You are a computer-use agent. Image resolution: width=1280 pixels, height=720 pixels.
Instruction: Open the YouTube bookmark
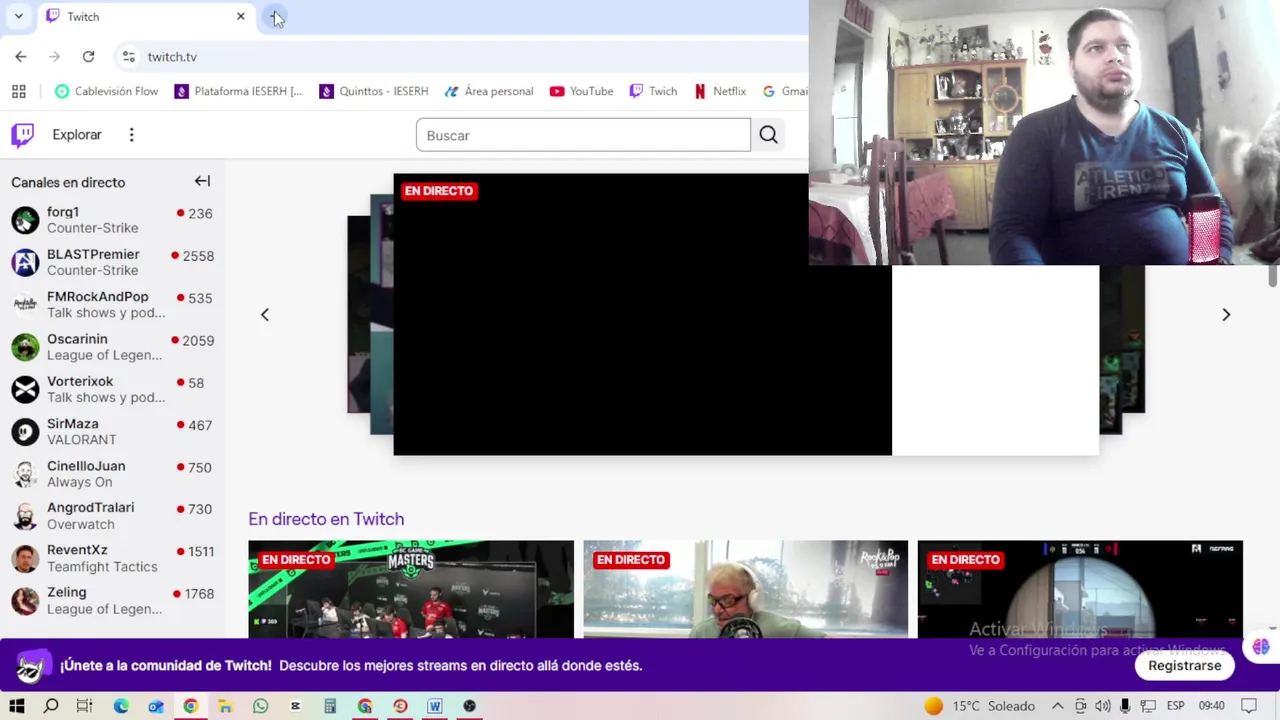pyautogui.click(x=581, y=91)
